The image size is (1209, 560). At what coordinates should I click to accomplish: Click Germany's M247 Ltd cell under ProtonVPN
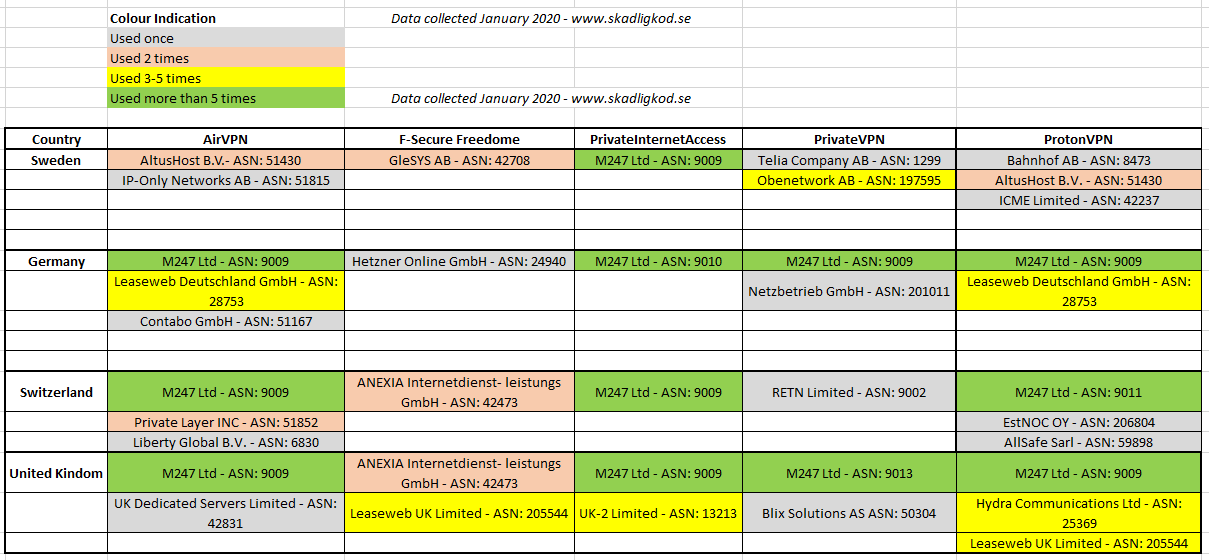[x=1078, y=261]
